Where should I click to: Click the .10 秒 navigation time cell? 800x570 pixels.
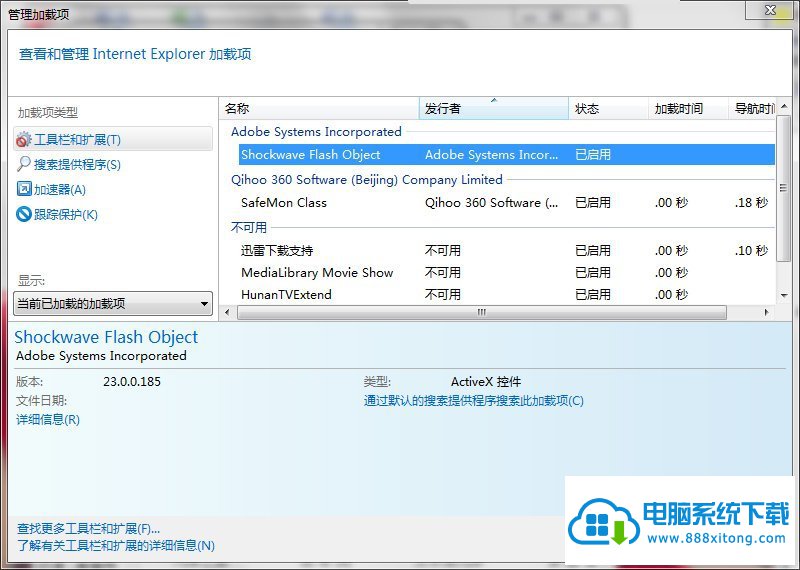pos(752,251)
